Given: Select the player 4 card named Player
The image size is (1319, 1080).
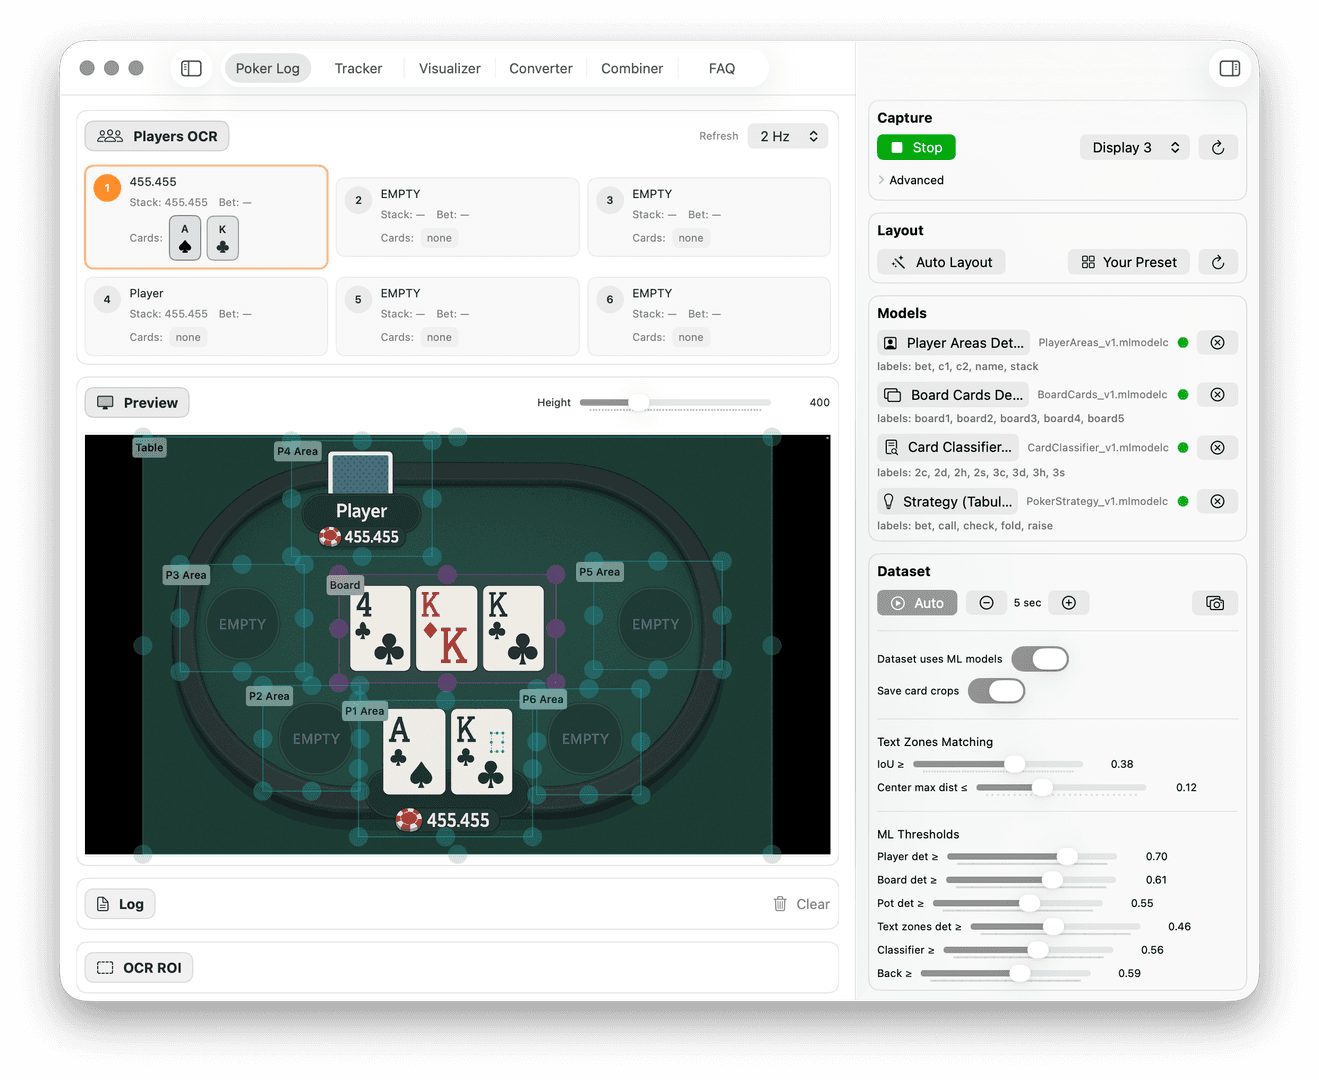Looking at the screenshot, I should (x=206, y=316).
